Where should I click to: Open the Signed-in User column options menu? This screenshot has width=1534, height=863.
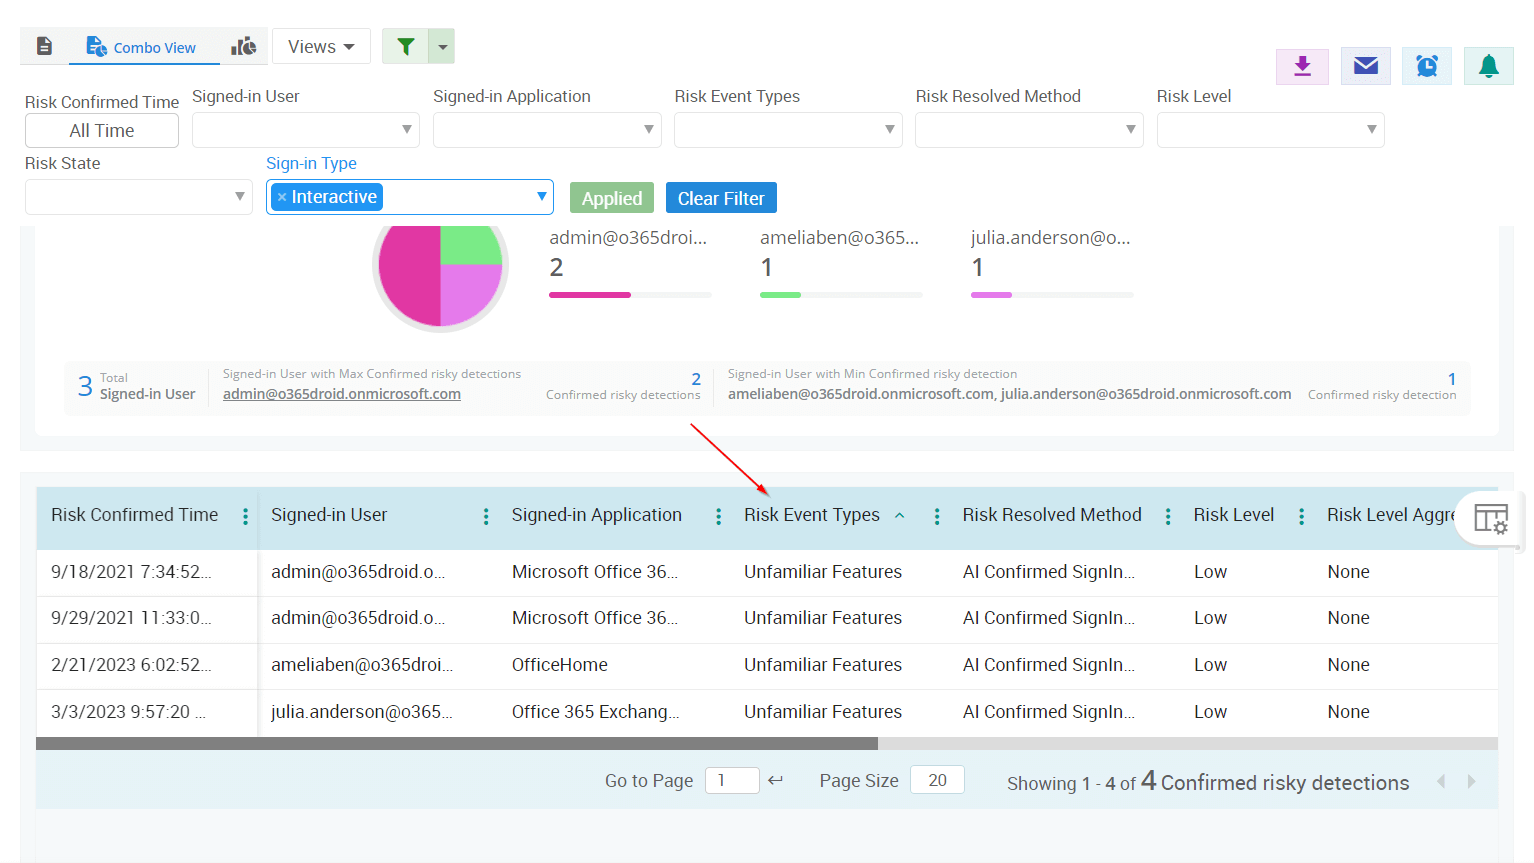coord(486,516)
